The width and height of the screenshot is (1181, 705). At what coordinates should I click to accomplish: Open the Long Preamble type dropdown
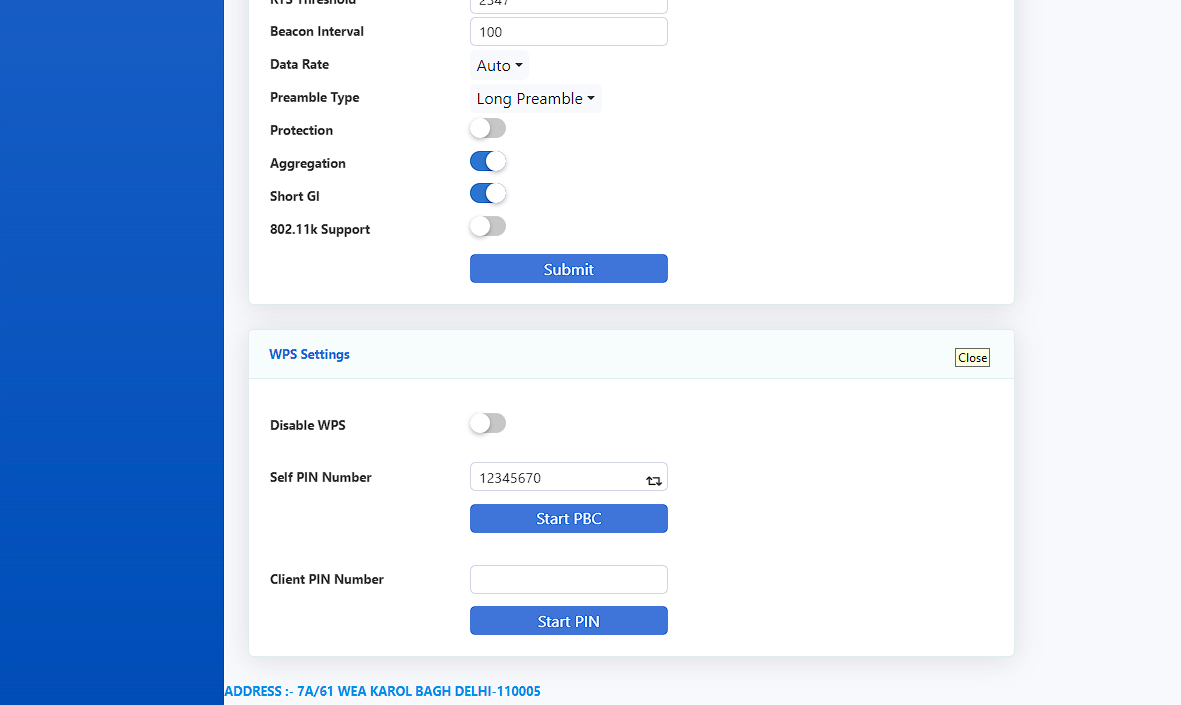pyautogui.click(x=536, y=99)
